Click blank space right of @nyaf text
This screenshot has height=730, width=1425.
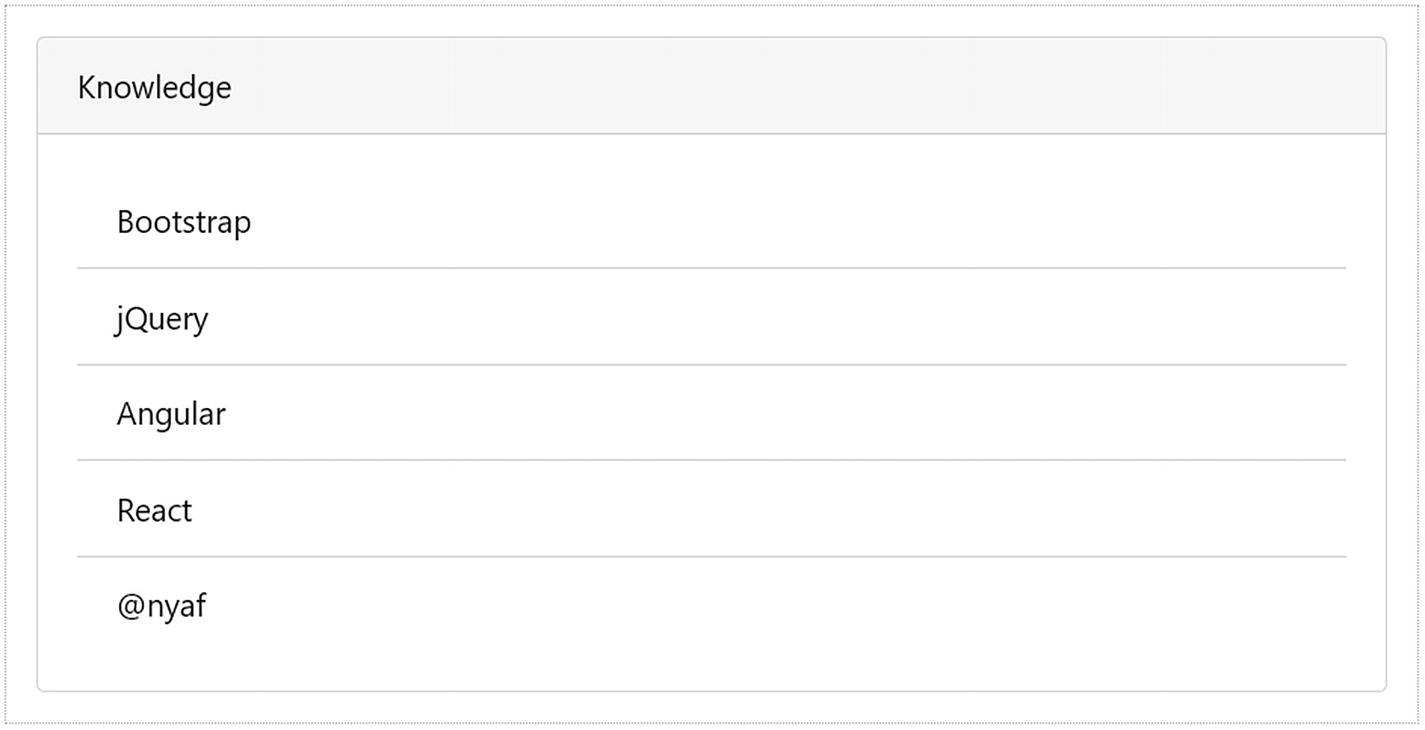point(800,606)
